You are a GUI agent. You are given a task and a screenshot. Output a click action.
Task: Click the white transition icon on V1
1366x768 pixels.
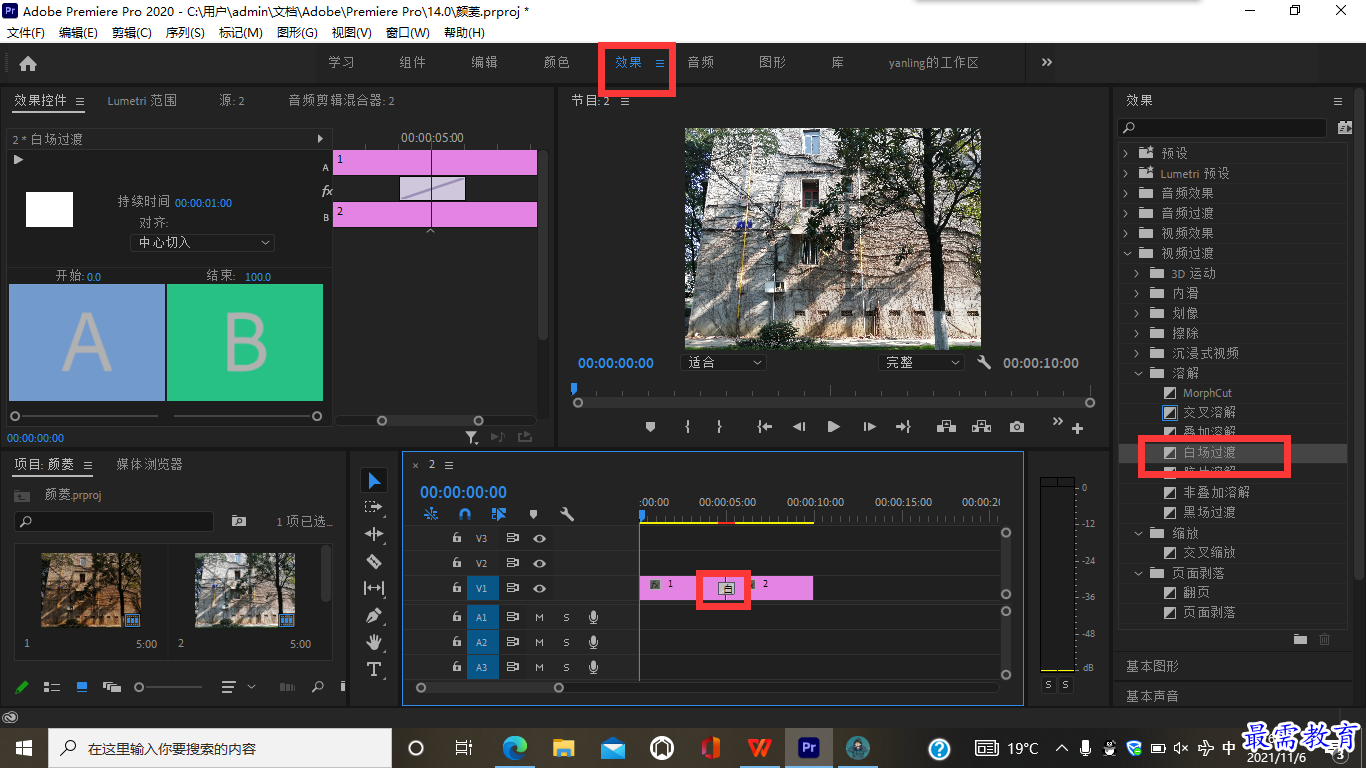727,588
